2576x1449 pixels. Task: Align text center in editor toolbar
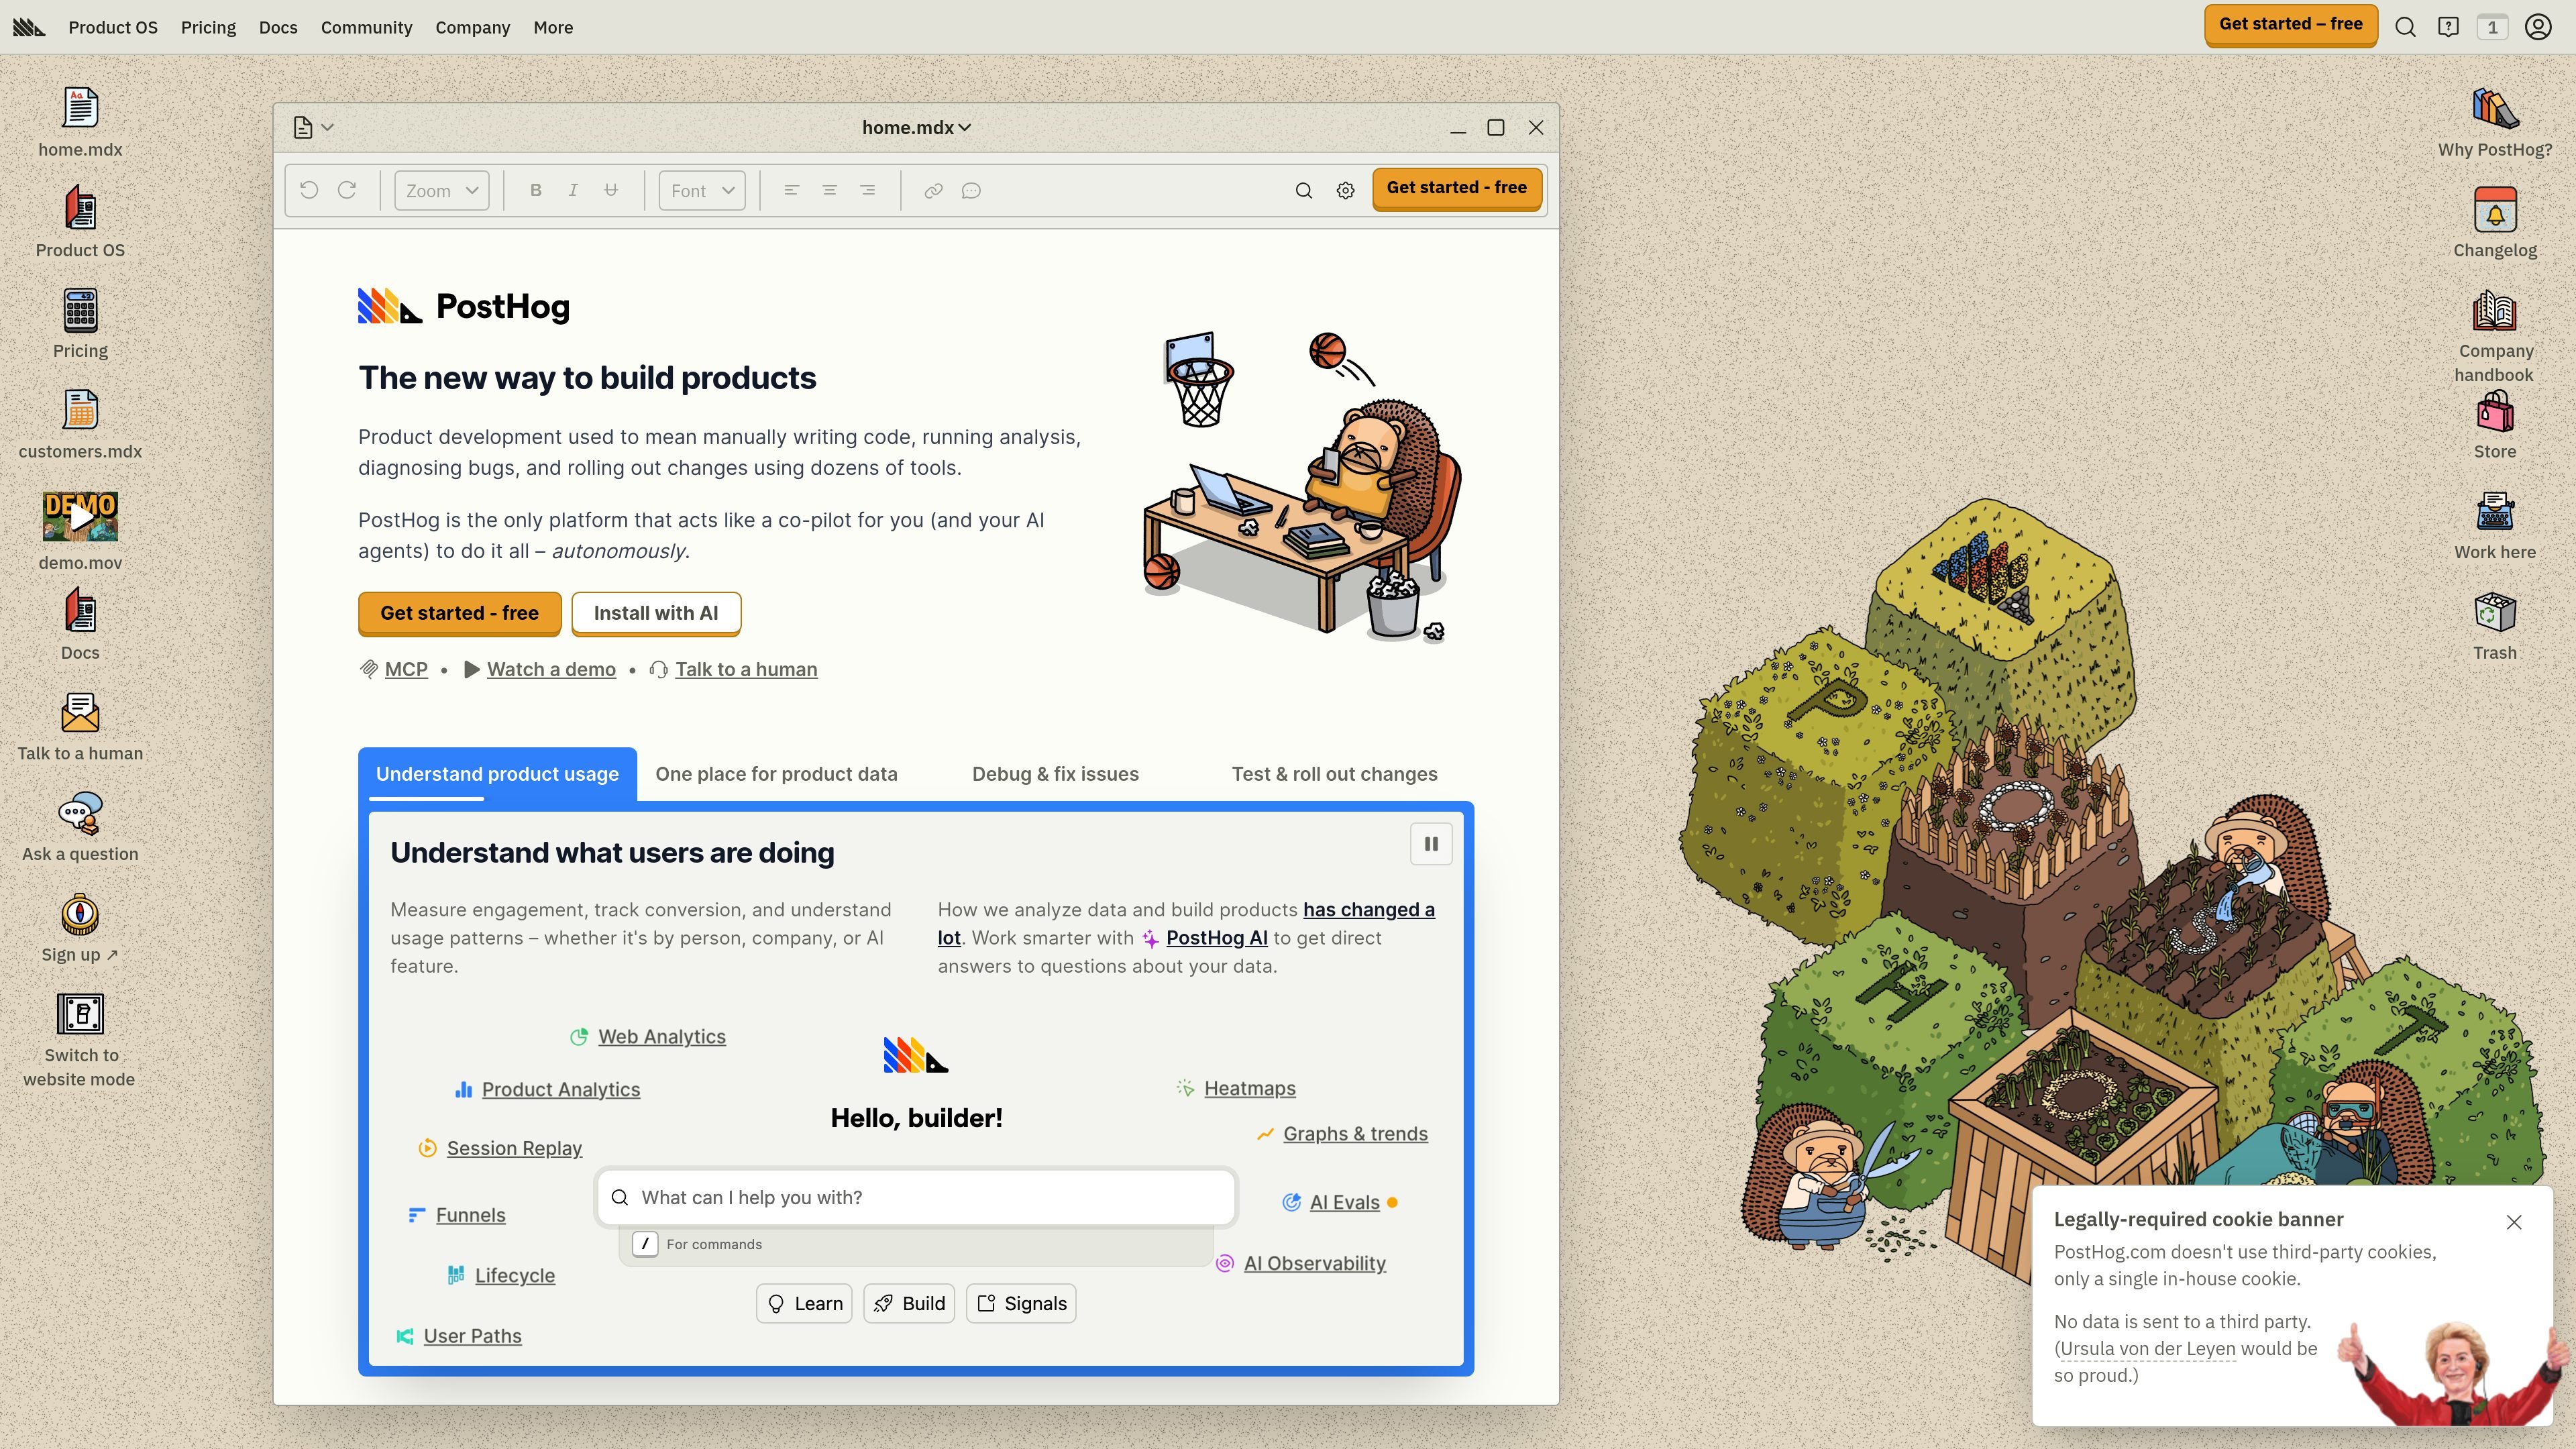829,190
